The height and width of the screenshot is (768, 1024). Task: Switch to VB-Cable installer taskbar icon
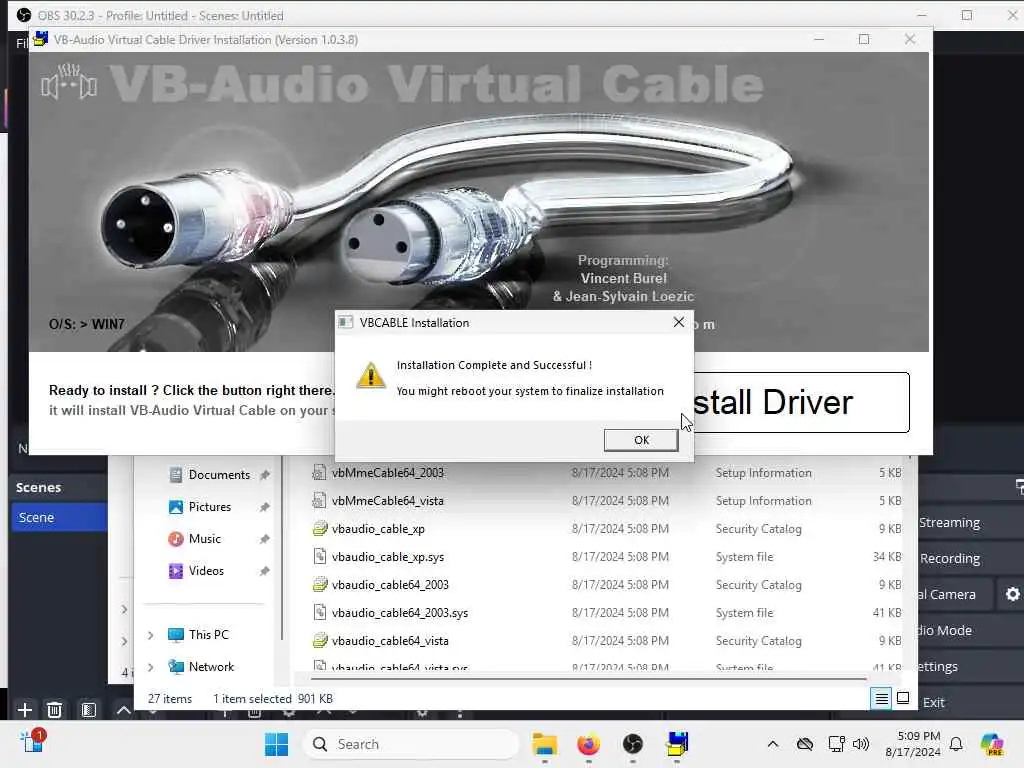tap(677, 744)
